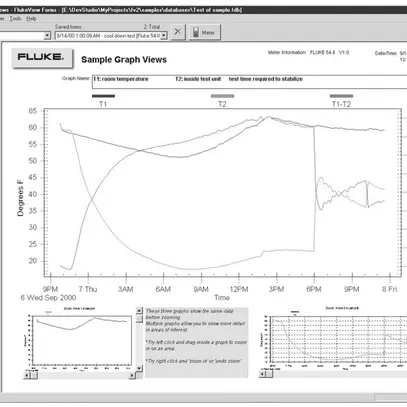Click the Sample Graph Views heading
Screen dimensions: 407x407
click(x=124, y=60)
